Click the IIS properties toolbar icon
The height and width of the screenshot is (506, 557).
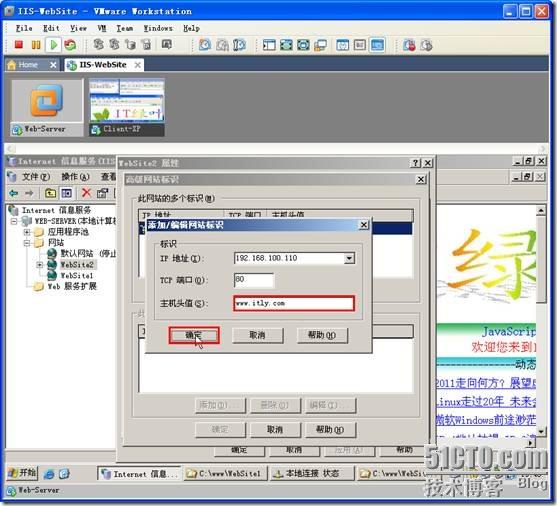pos(102,193)
